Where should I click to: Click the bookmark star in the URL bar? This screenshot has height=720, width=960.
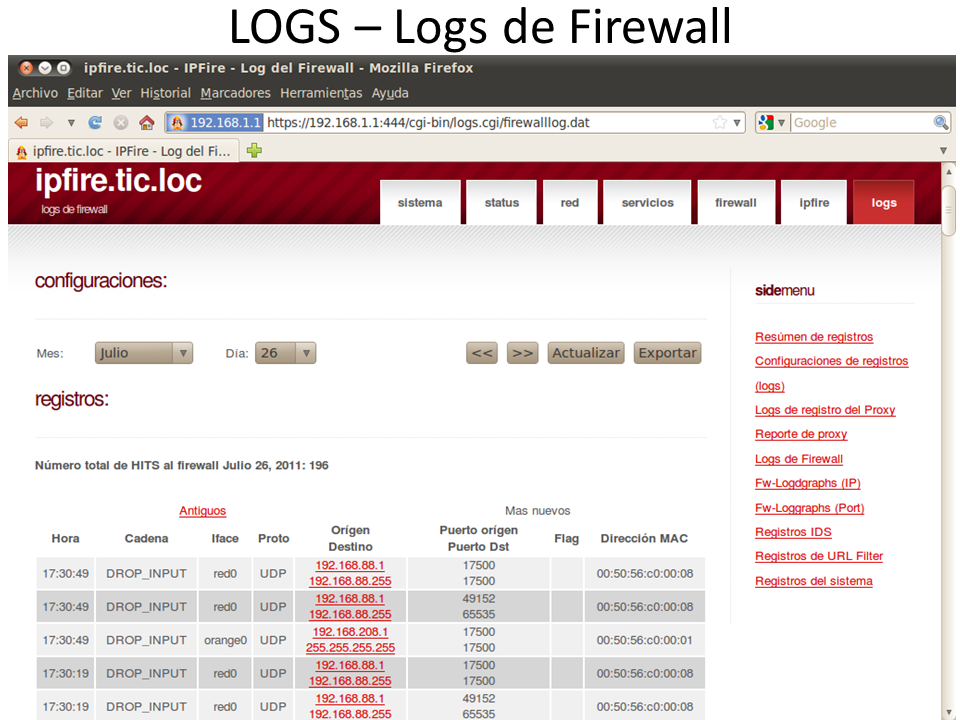[719, 123]
